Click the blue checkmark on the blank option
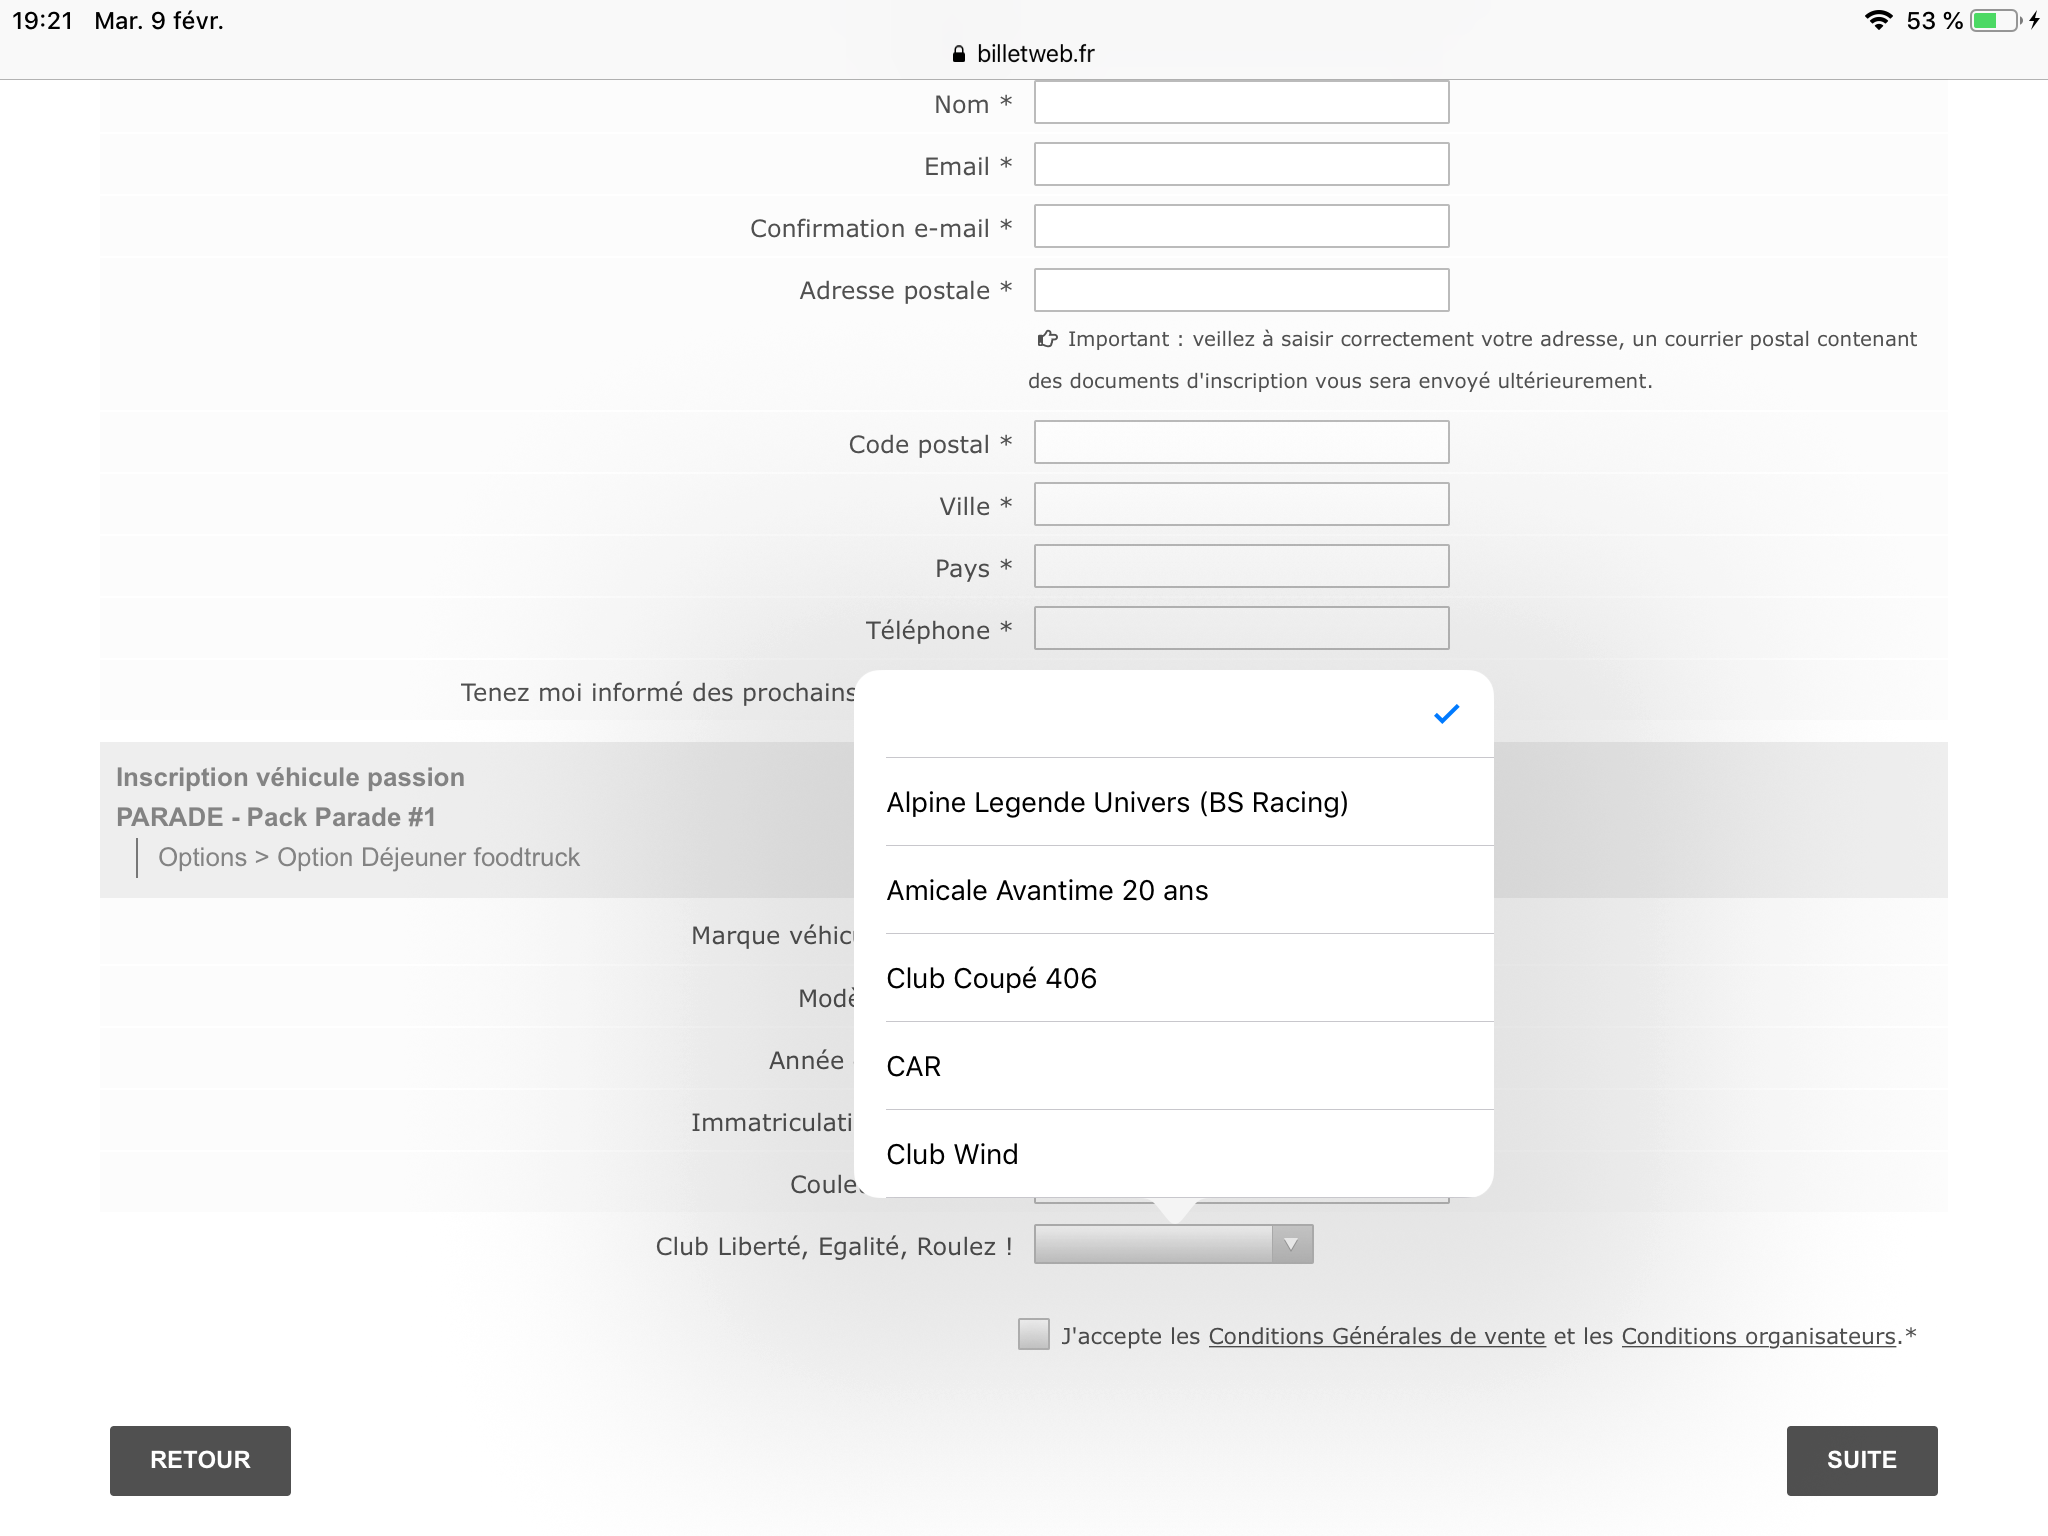2048x1536 pixels. coord(1446,714)
